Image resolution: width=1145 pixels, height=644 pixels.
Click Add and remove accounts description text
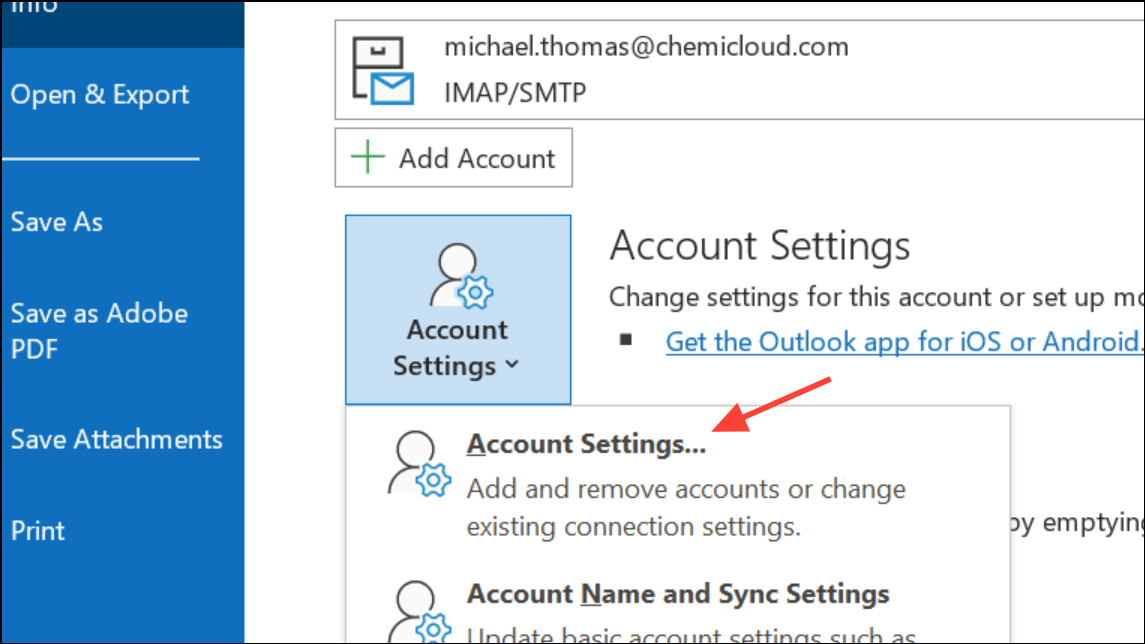[686, 507]
